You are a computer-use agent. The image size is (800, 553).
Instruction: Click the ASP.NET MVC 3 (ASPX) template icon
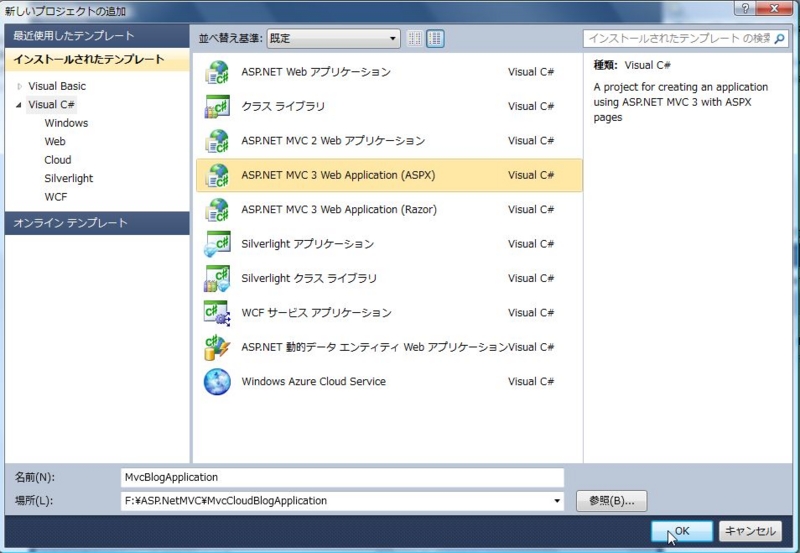[x=217, y=175]
